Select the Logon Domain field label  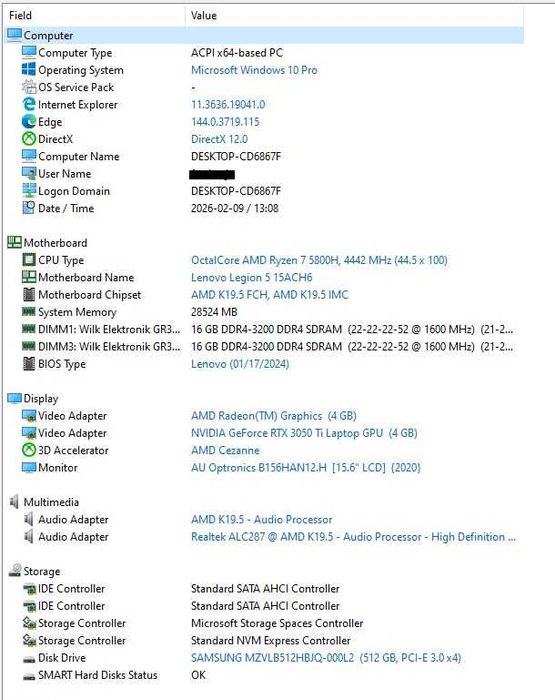pos(74,191)
